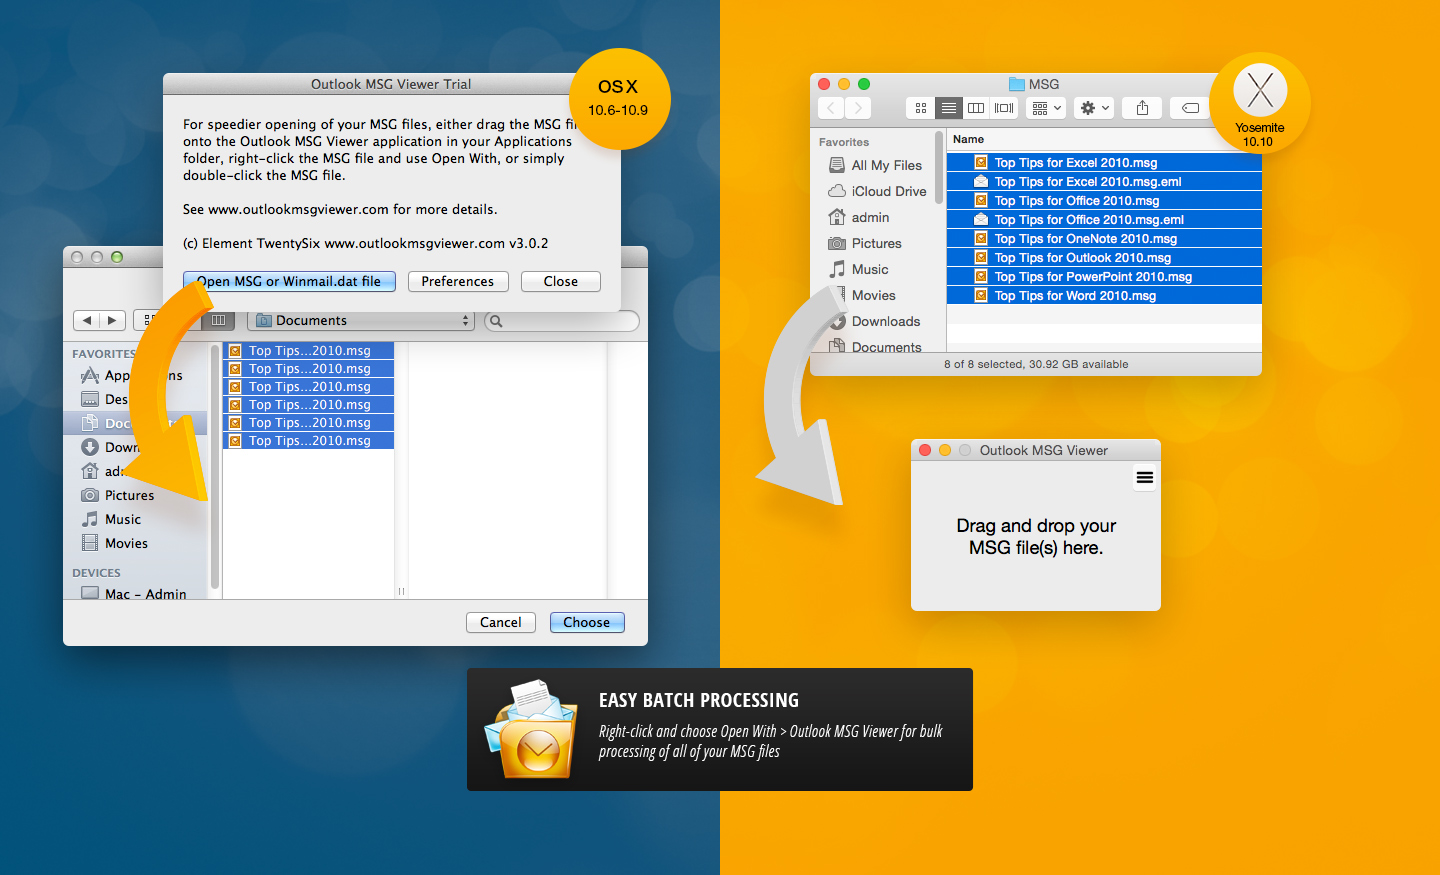Open the gear action menu in MSG Finder toolbar
Screen dimensions: 1440x875
[x=1095, y=108]
